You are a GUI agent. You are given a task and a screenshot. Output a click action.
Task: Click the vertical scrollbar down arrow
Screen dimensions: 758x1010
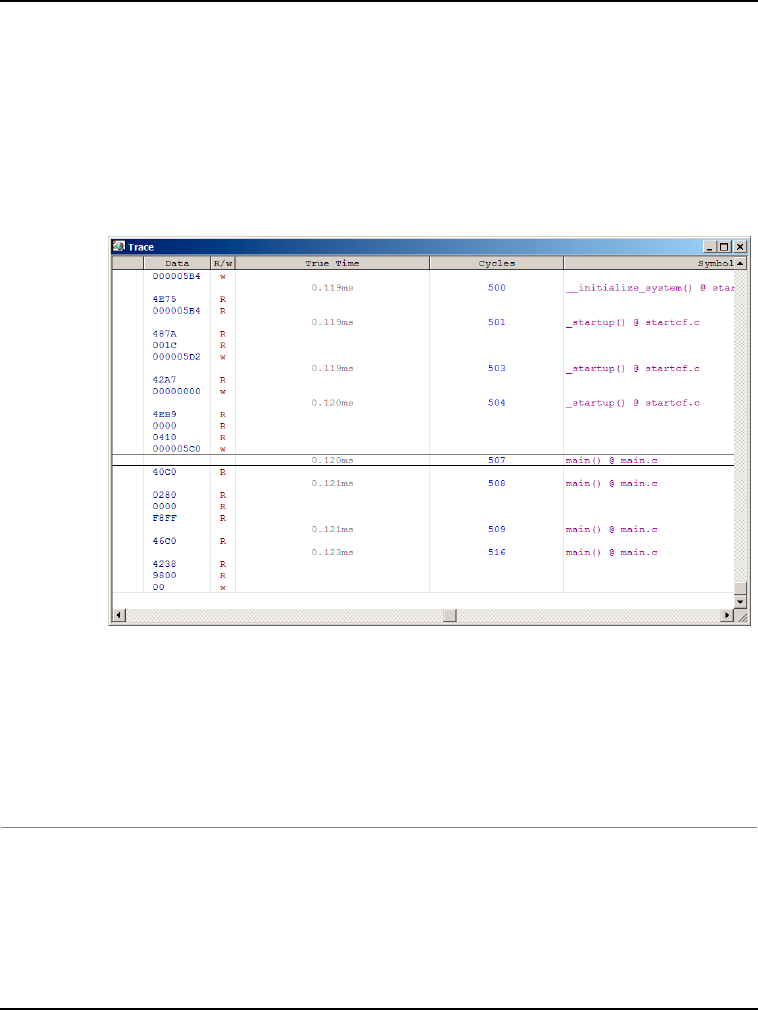click(x=741, y=602)
